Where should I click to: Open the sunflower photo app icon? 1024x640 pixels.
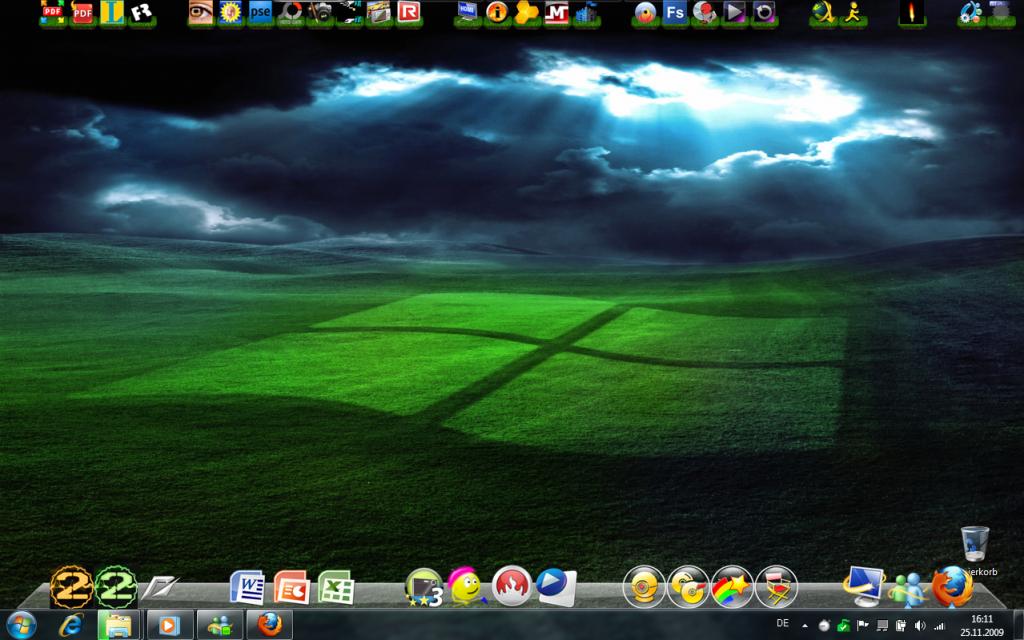tap(230, 12)
